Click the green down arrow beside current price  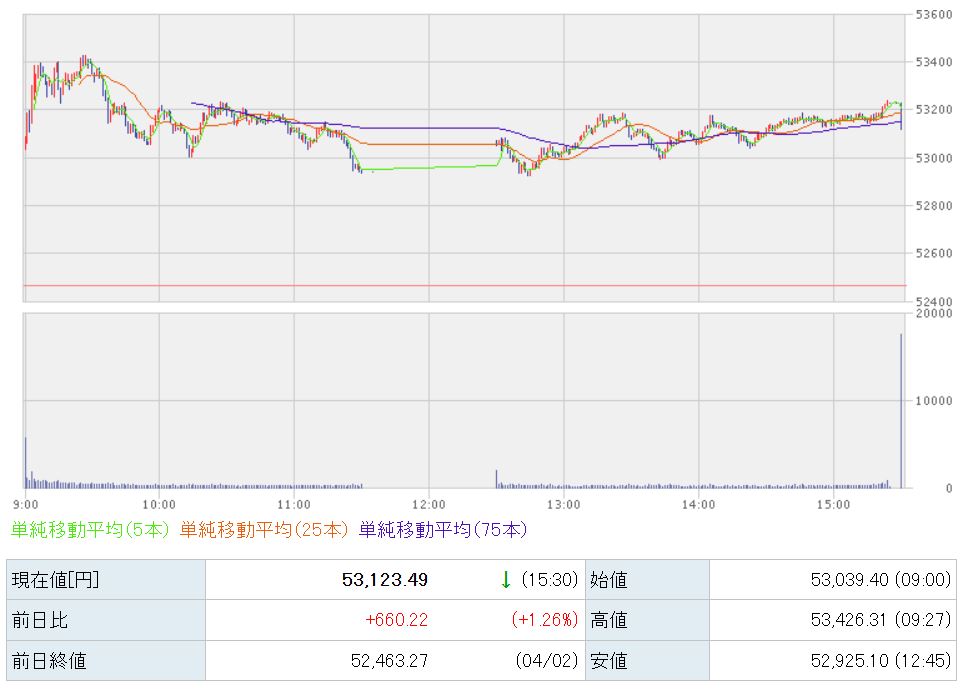click(x=506, y=579)
